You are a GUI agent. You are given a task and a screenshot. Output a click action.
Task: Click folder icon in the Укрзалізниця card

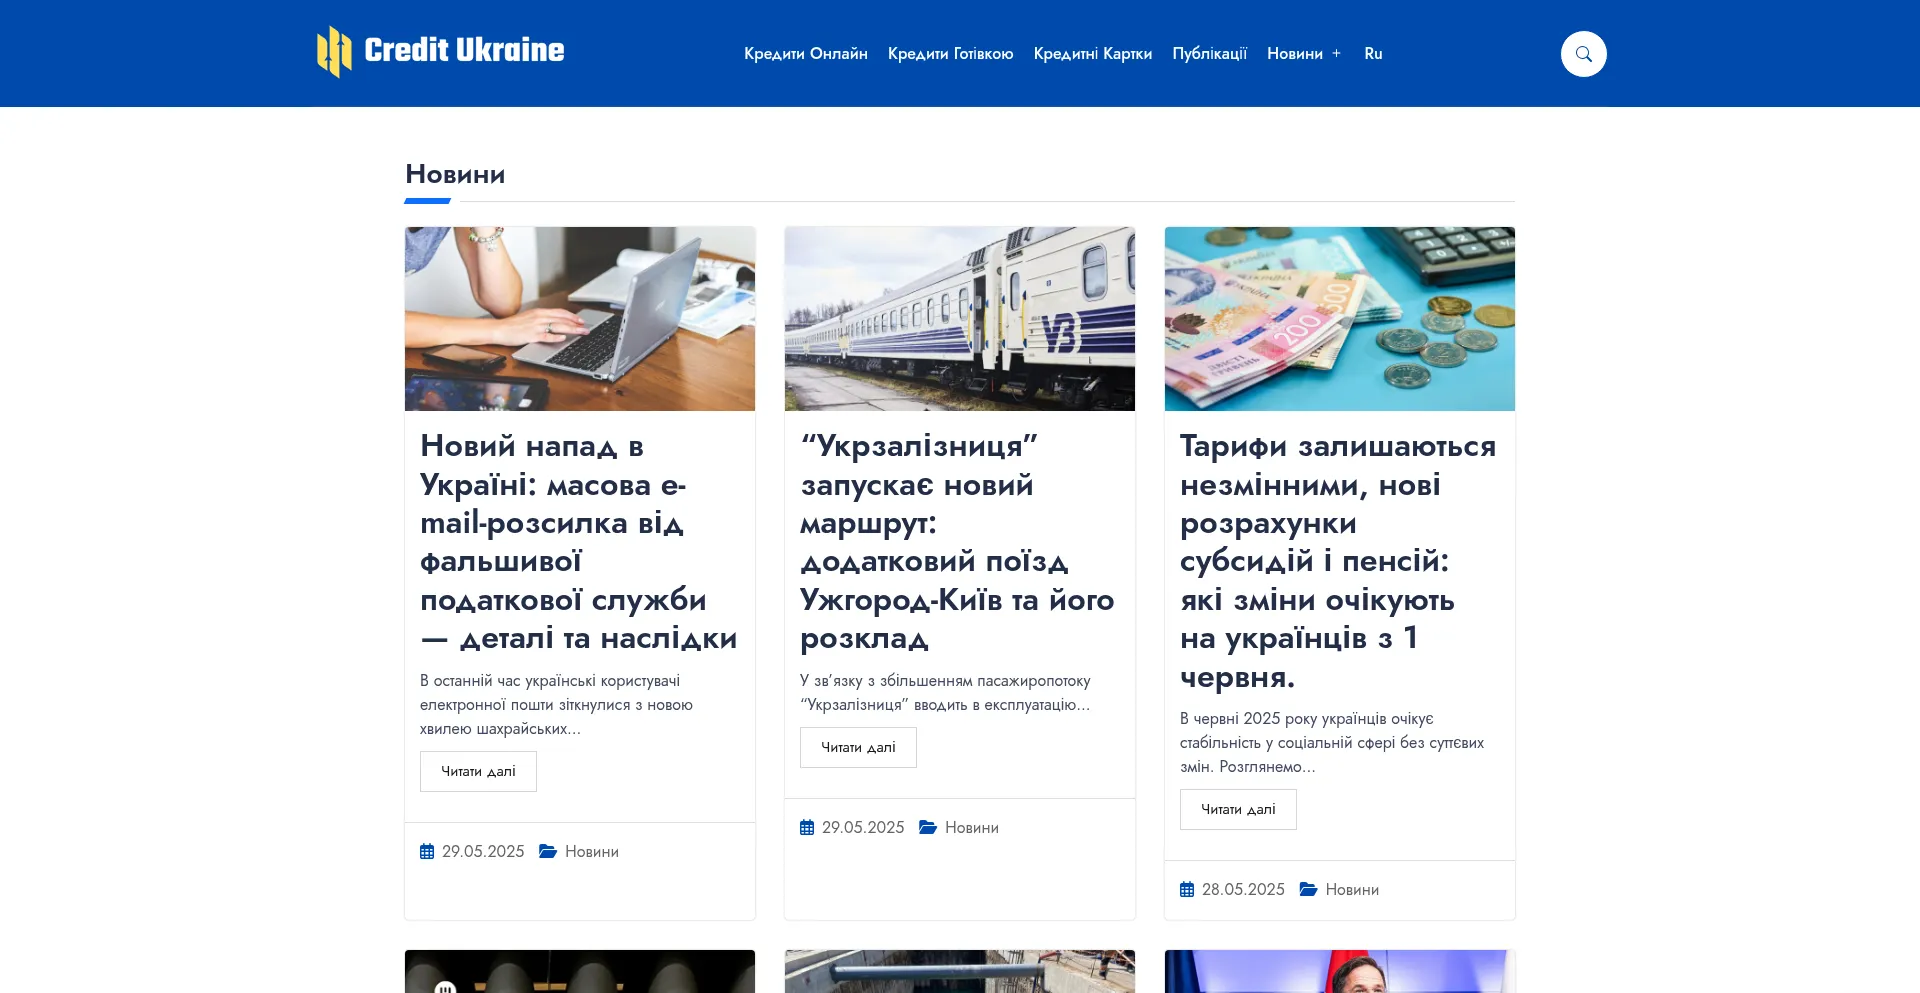pos(928,827)
